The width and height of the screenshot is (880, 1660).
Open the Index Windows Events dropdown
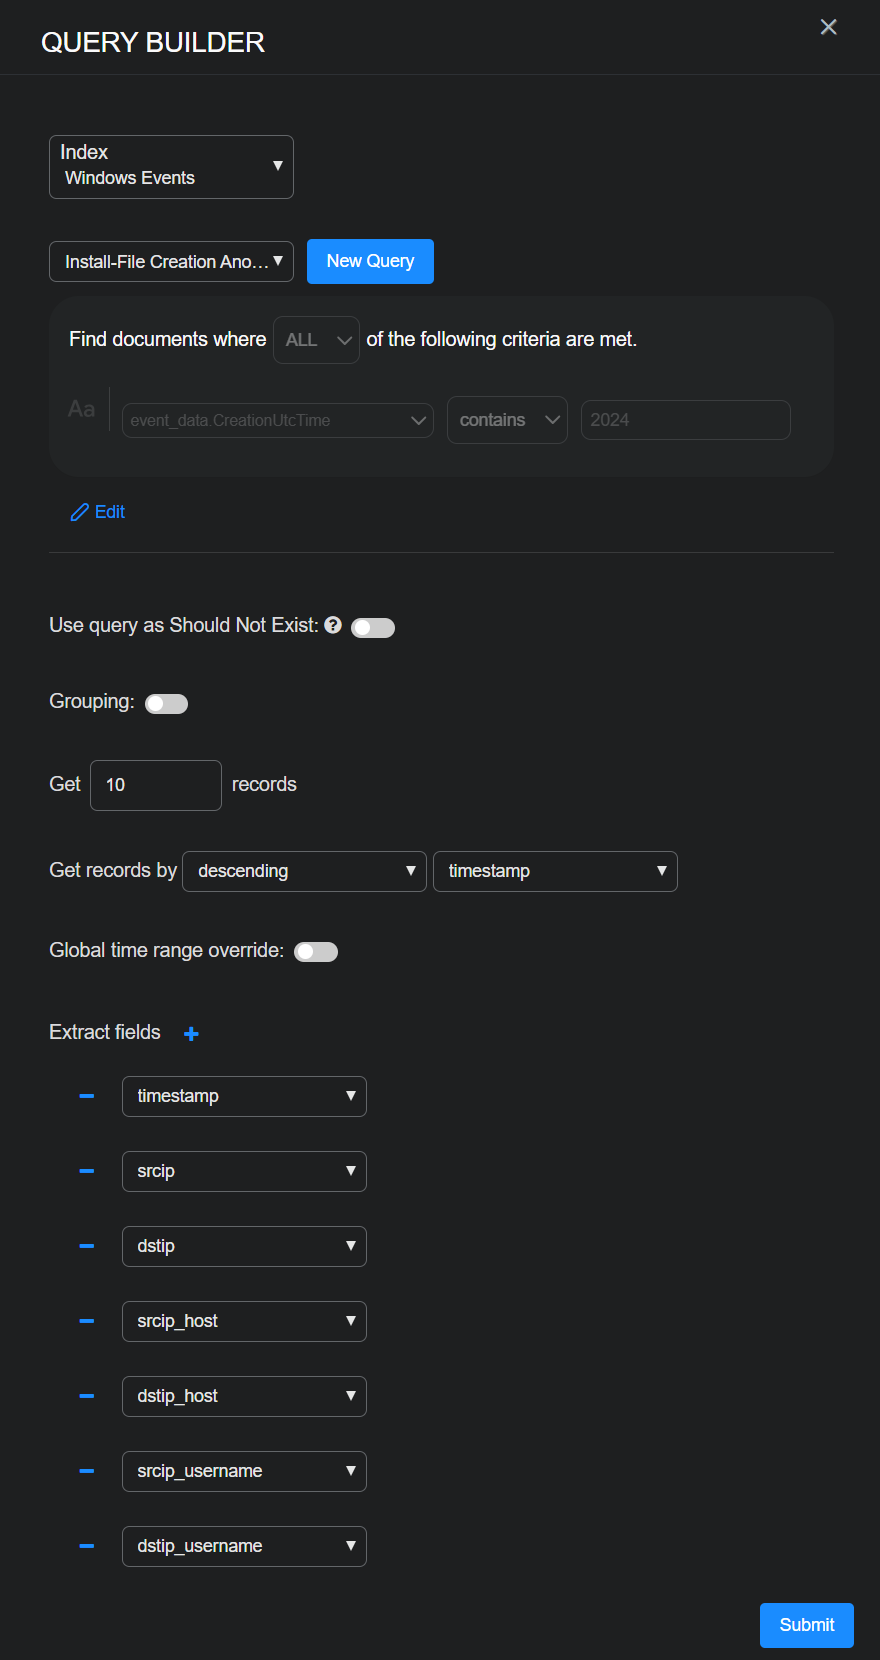coord(171,167)
